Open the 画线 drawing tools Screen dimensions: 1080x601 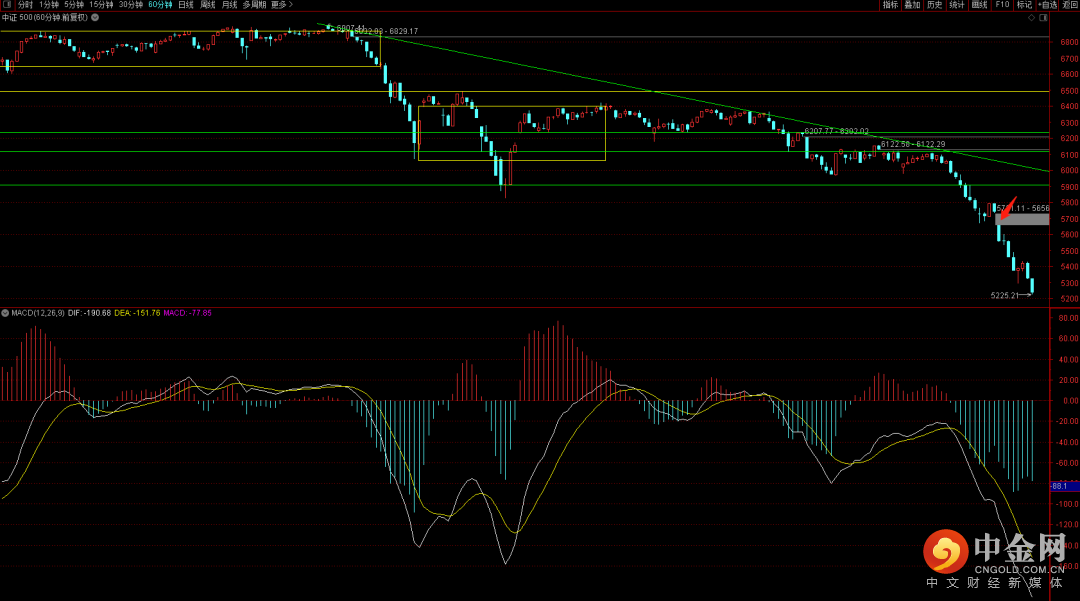[x=979, y=5]
